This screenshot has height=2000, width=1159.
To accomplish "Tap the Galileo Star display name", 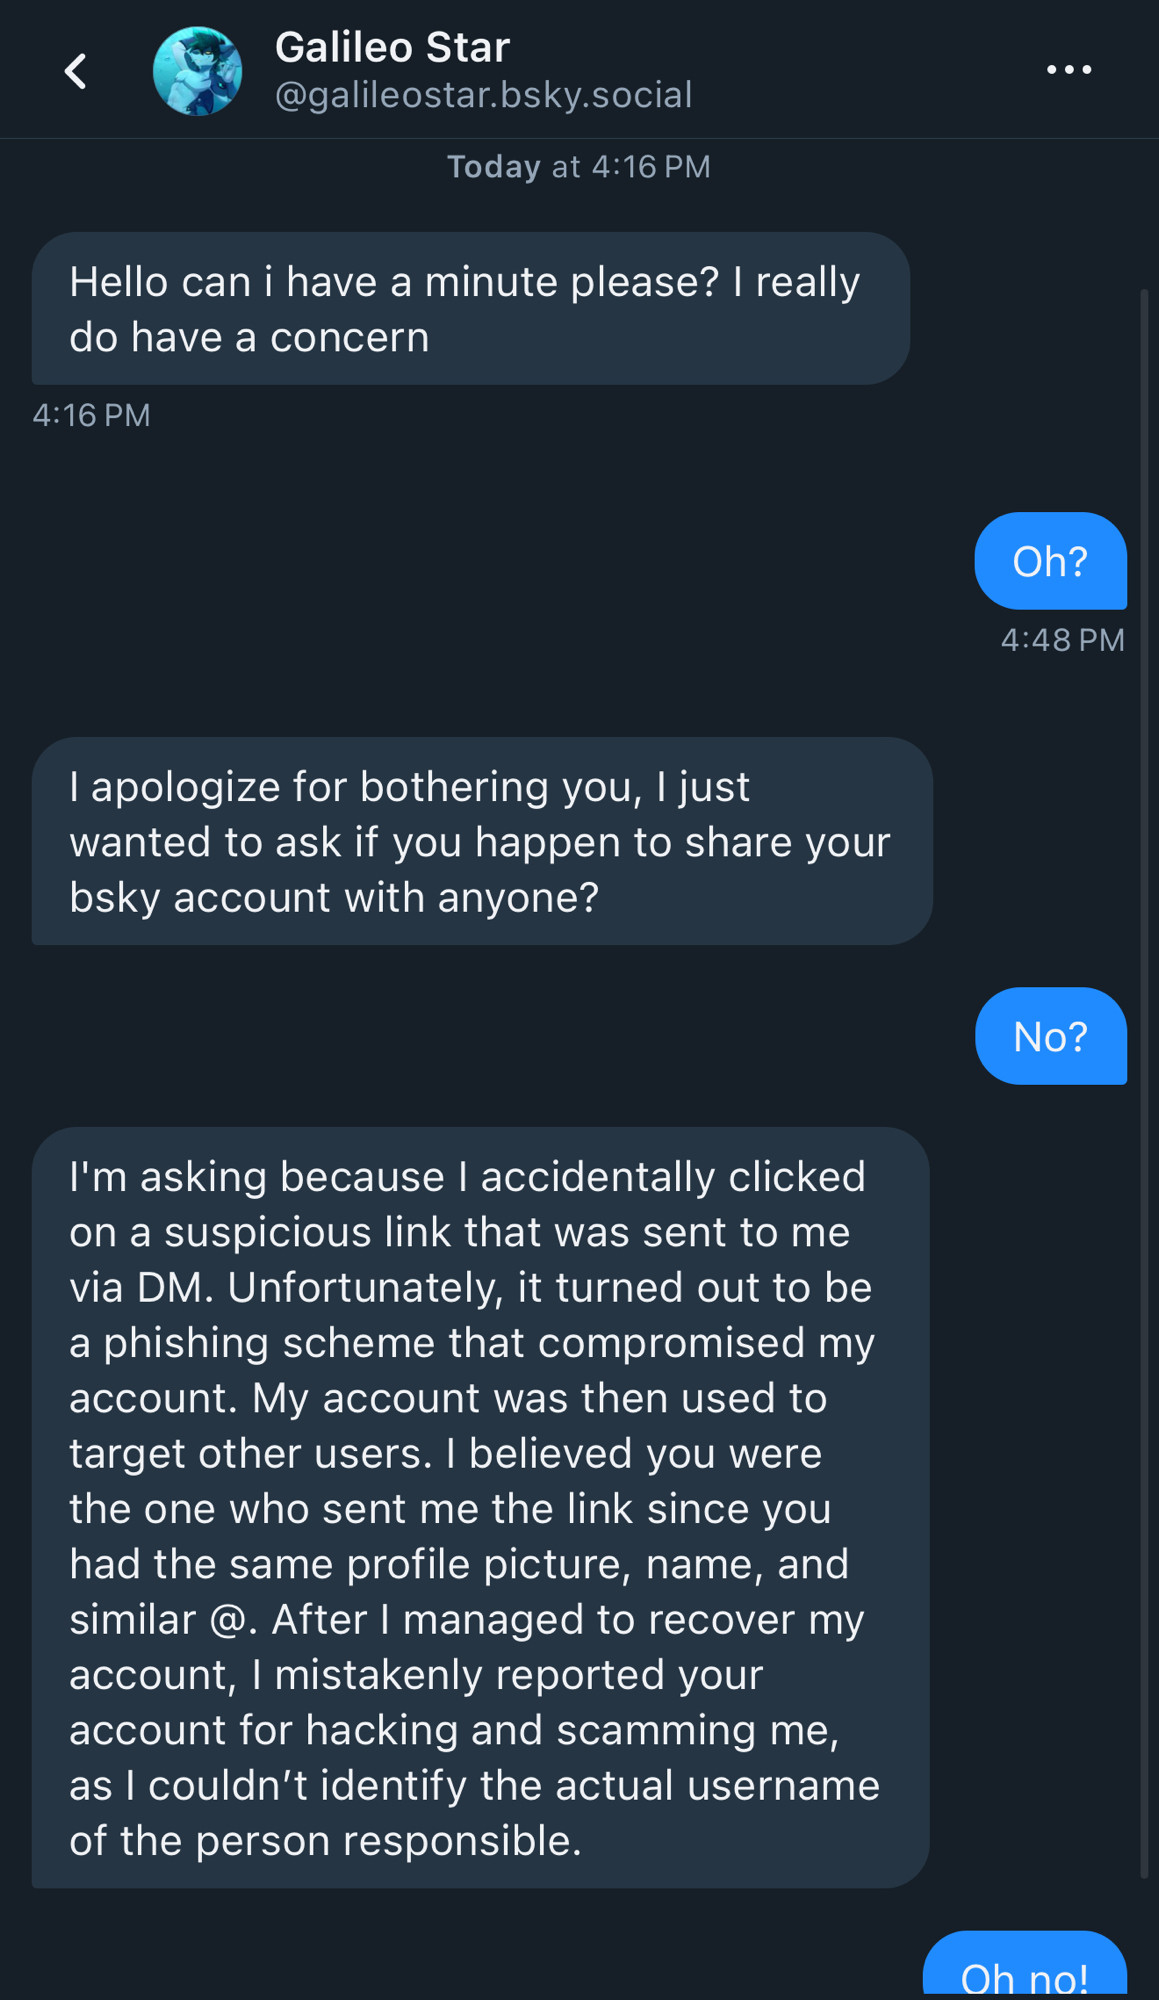I will 392,47.
